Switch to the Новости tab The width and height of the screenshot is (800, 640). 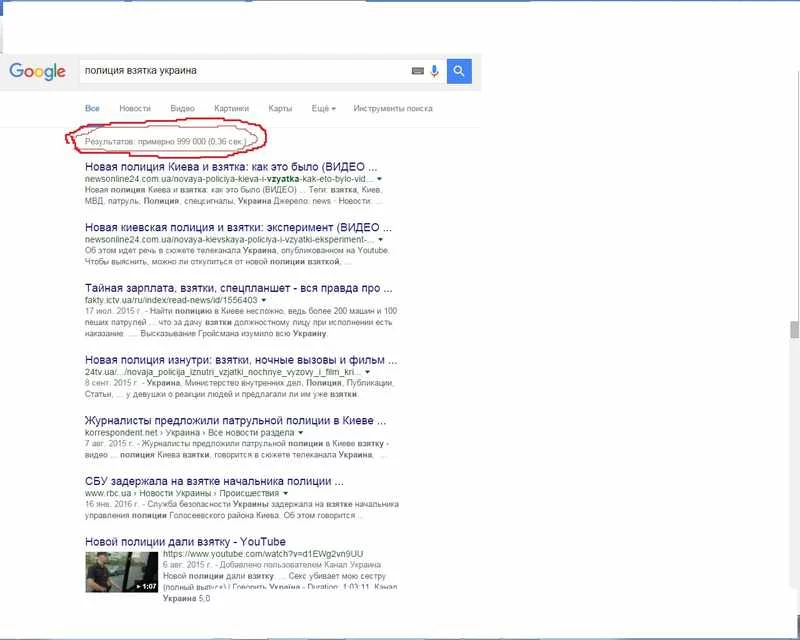(135, 108)
